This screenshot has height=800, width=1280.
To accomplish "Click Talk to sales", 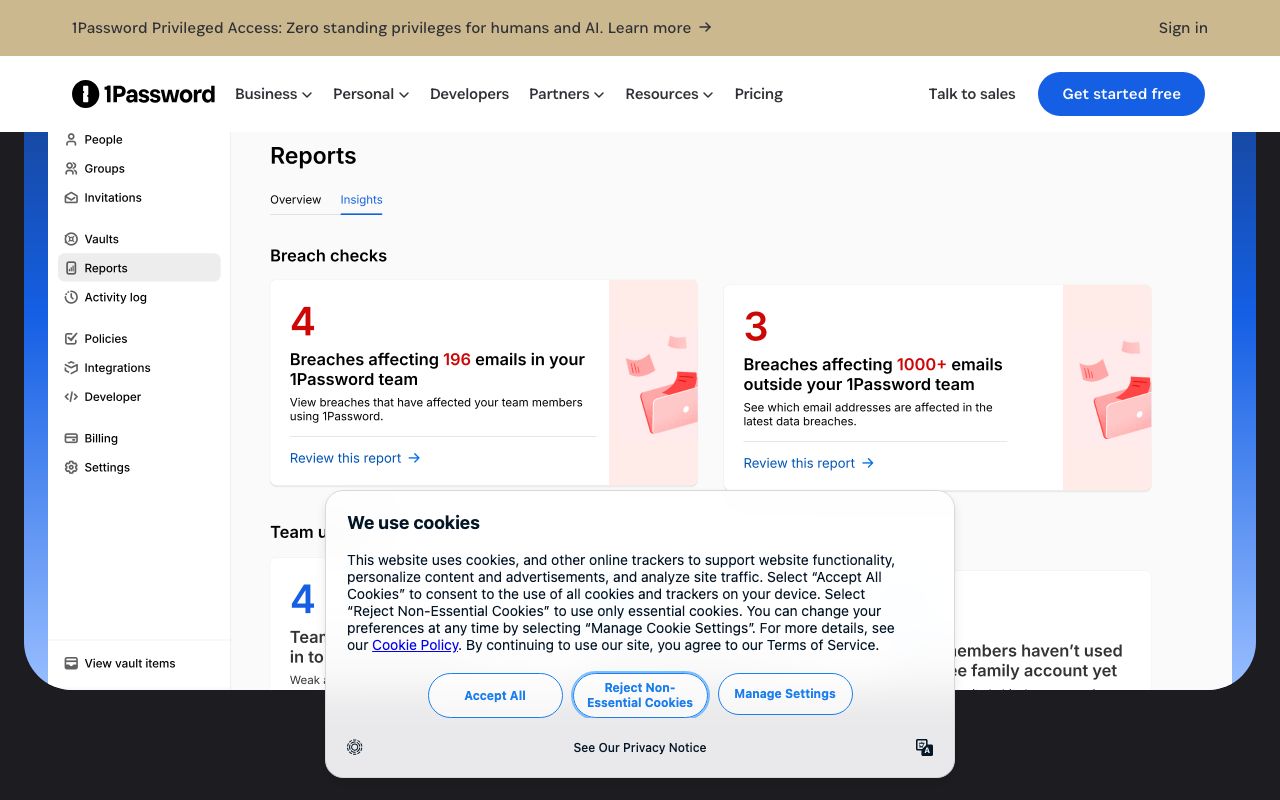I will [971, 94].
